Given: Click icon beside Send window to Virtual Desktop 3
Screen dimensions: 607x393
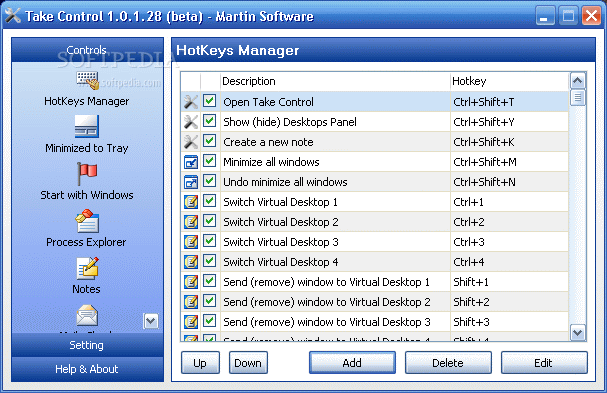Looking at the screenshot, I should tap(191, 322).
